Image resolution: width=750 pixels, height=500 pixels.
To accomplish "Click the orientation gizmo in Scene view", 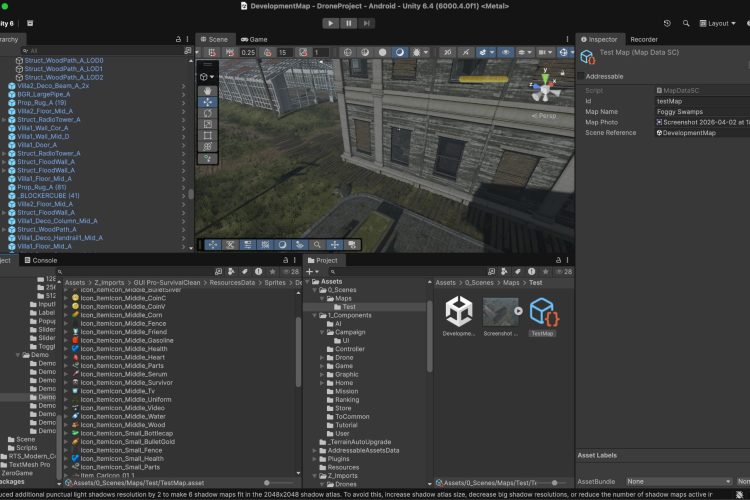I will click(544, 89).
